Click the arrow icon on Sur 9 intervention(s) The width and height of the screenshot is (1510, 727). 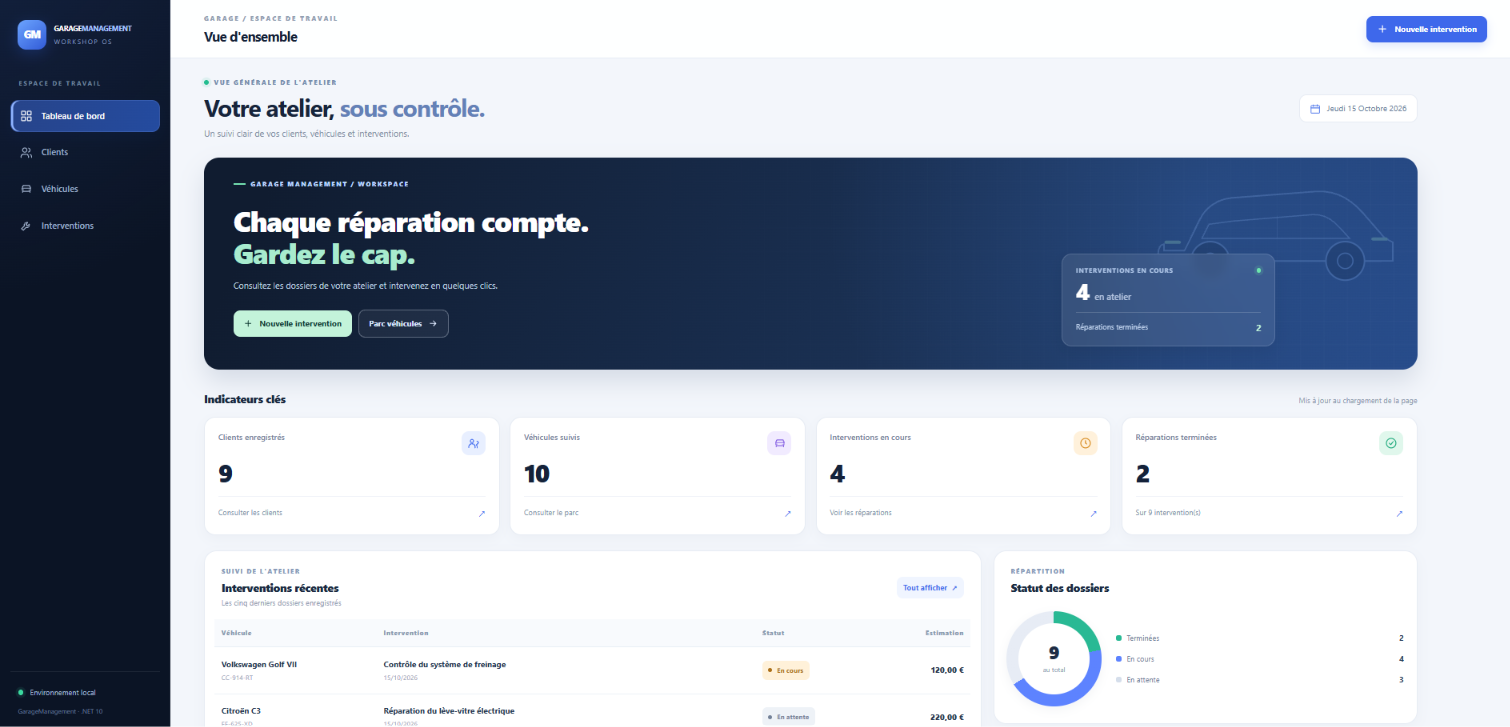point(1399,514)
